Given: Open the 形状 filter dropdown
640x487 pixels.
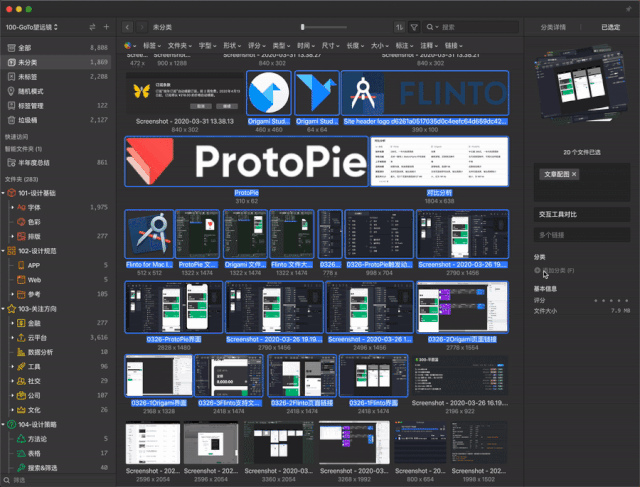Looking at the screenshot, I should tap(232, 46).
